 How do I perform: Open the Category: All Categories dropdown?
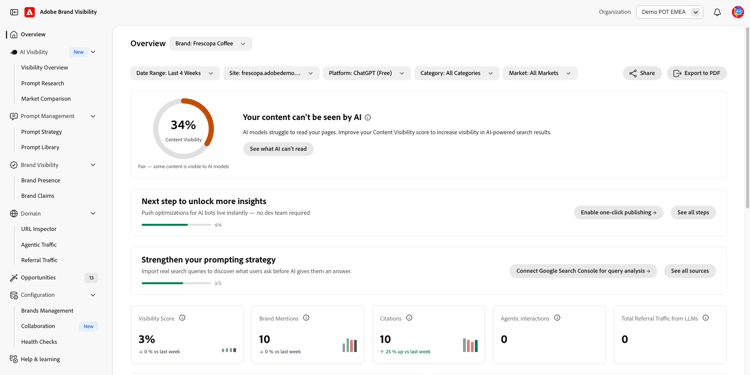tap(457, 73)
